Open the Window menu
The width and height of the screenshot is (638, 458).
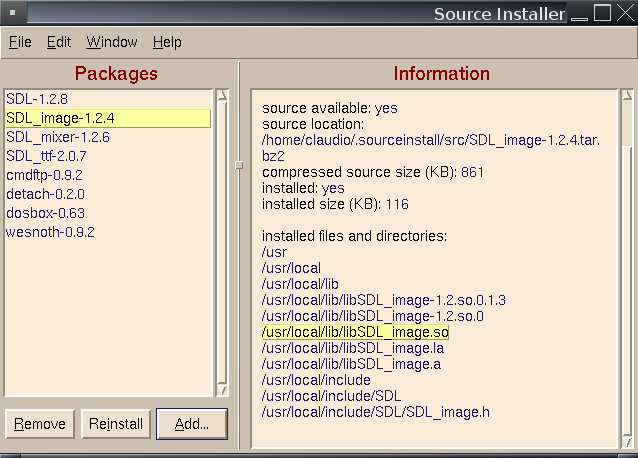[111, 42]
